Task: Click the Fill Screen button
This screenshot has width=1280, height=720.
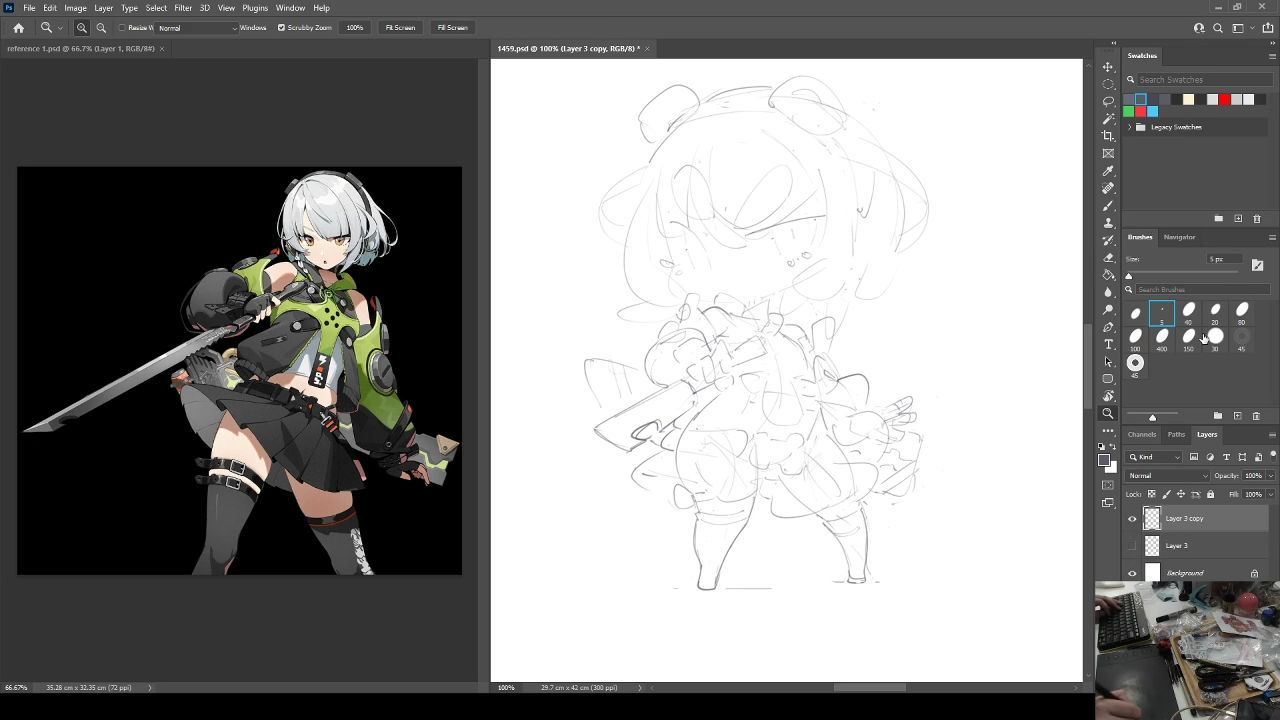Action: [452, 28]
